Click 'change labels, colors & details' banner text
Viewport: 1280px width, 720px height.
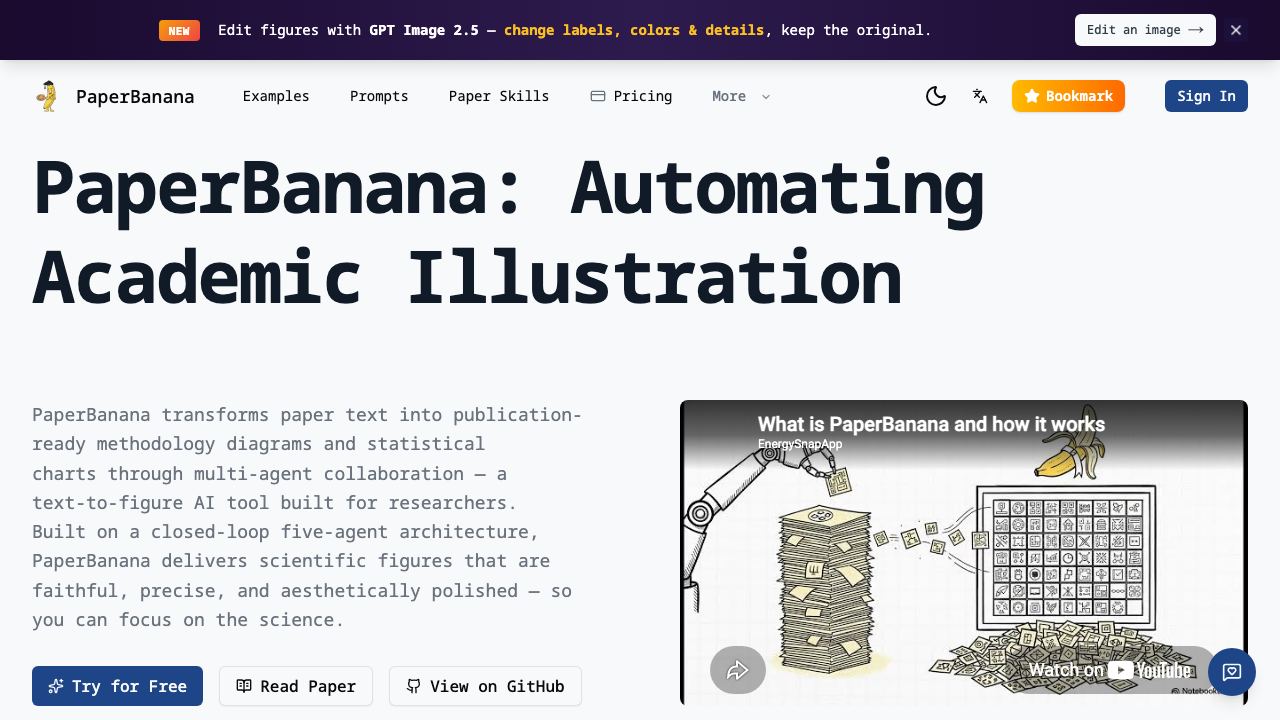pos(634,30)
